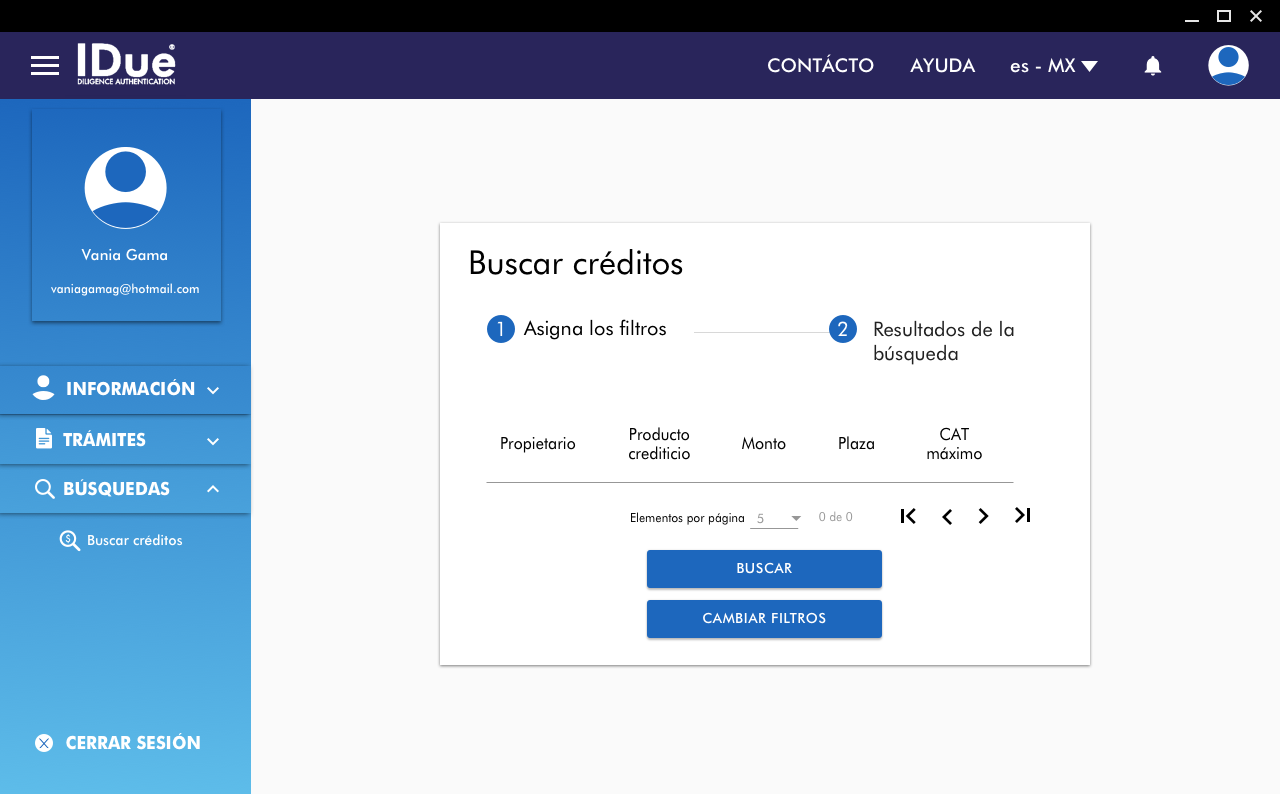Jump to last results page
This screenshot has width=1280, height=794.
click(x=1022, y=516)
